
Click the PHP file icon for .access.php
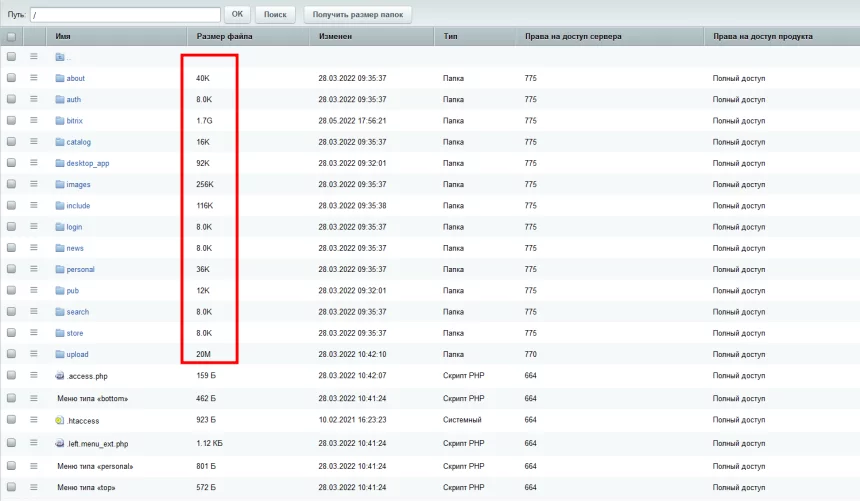pyautogui.click(x=60, y=377)
